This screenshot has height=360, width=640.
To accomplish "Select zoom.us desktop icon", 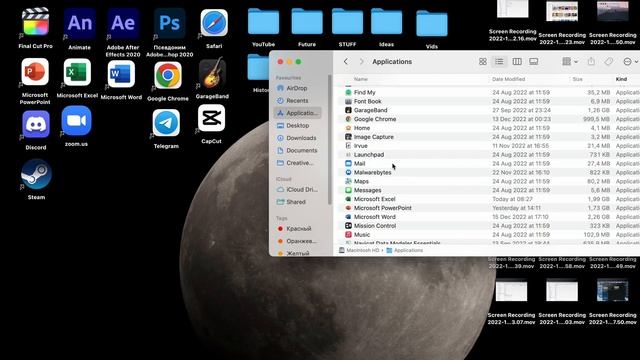I will tap(76, 121).
